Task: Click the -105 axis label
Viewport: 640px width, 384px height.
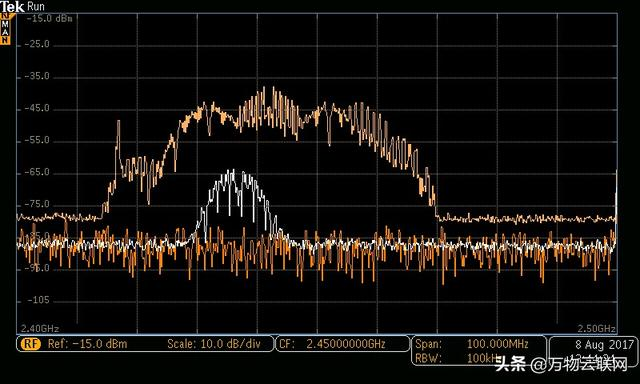Action: click(x=38, y=300)
